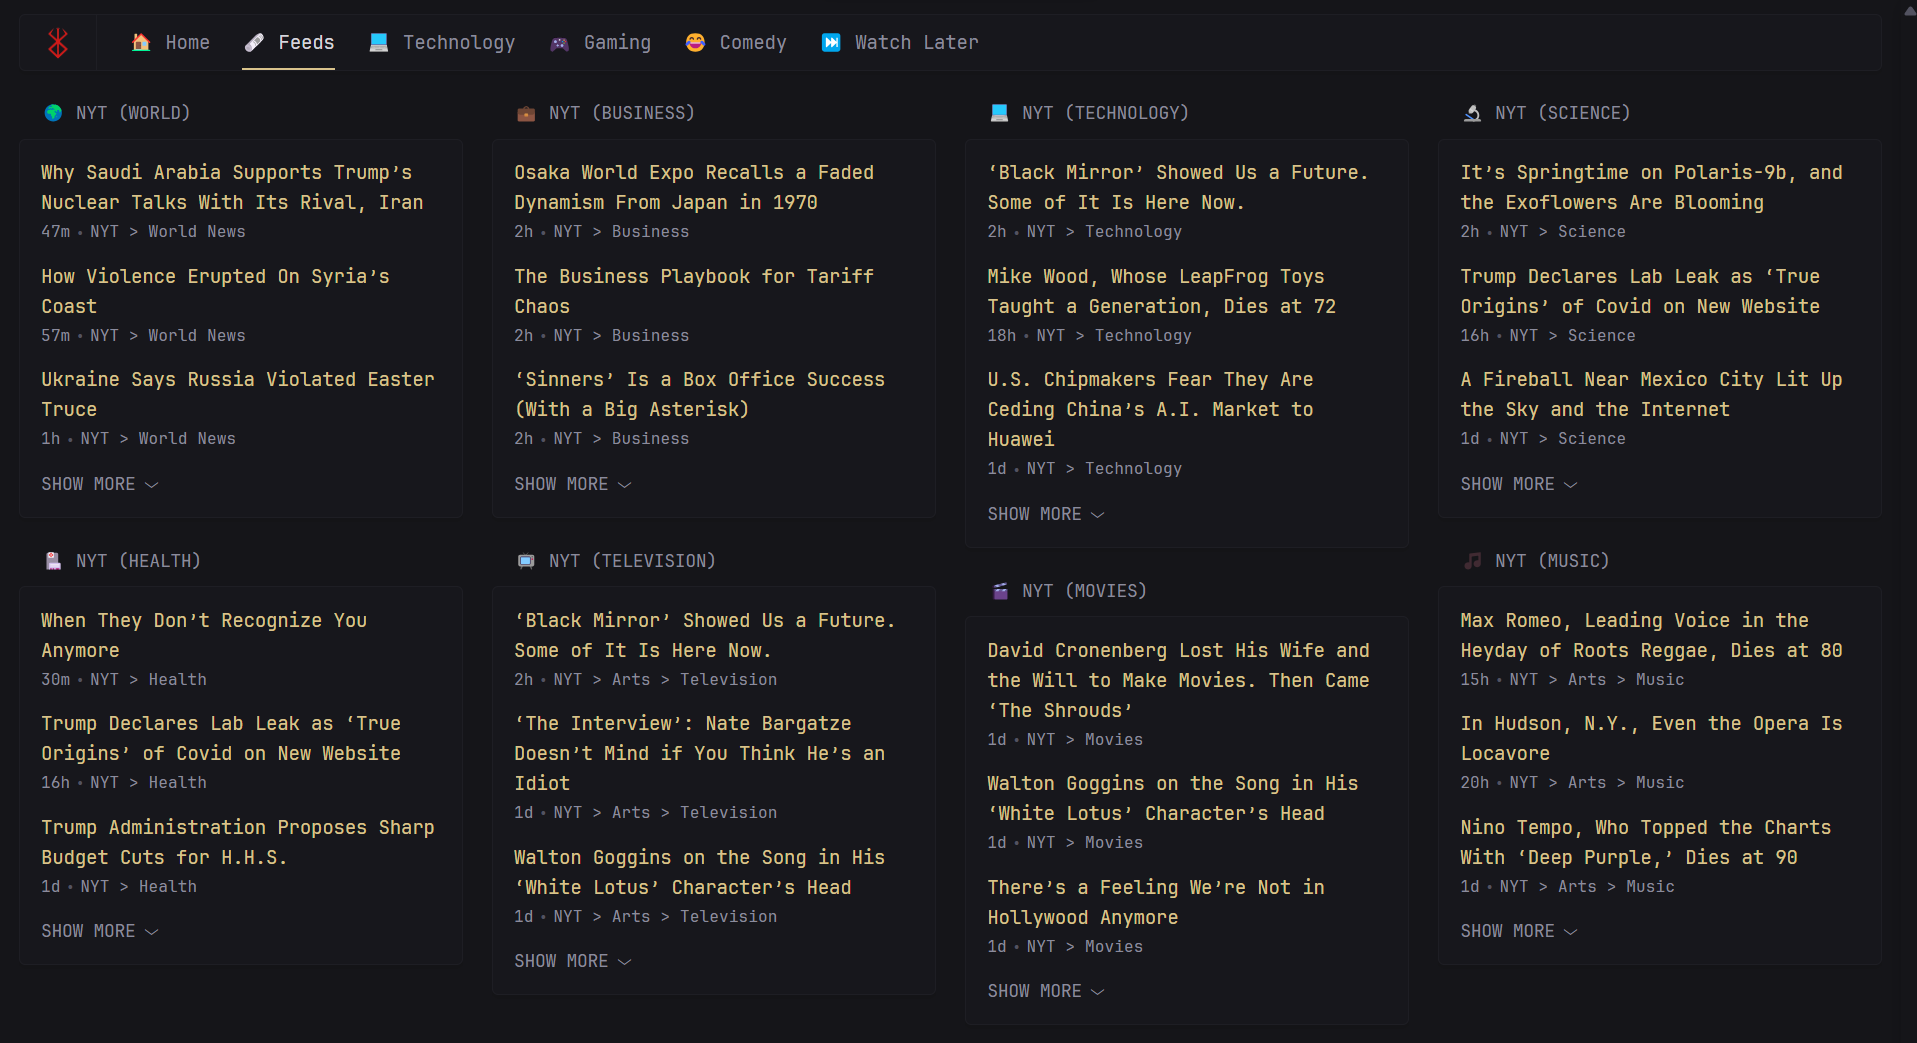This screenshot has width=1917, height=1043.
Task: Open the 'Sinners' Box Office Success article
Action: click(x=699, y=394)
